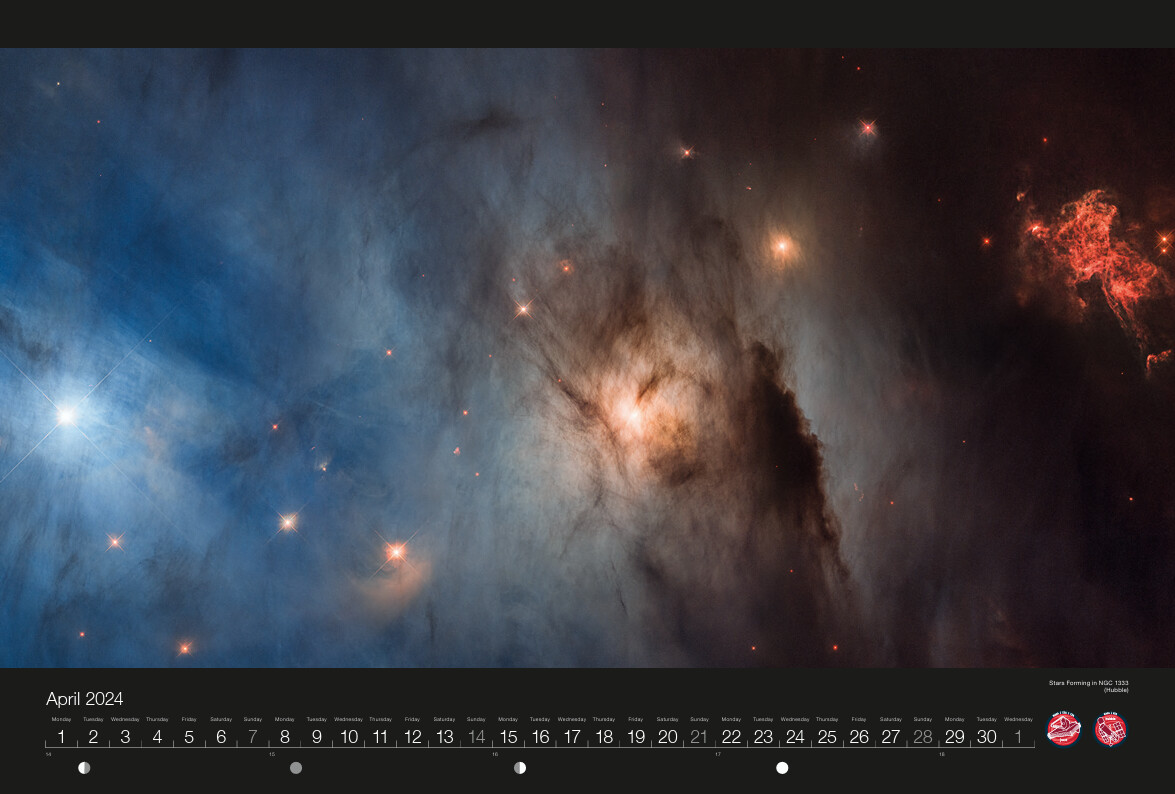1175x794 pixels.
Task: Click the left red round badge logo
Action: point(1063,729)
